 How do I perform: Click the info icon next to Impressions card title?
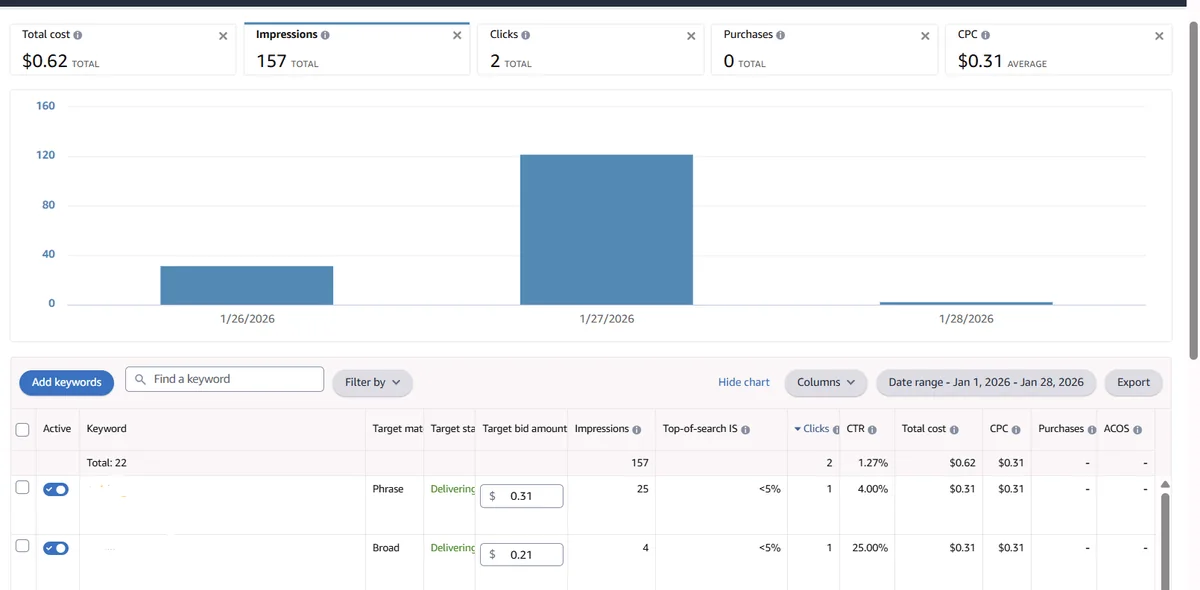(326, 35)
